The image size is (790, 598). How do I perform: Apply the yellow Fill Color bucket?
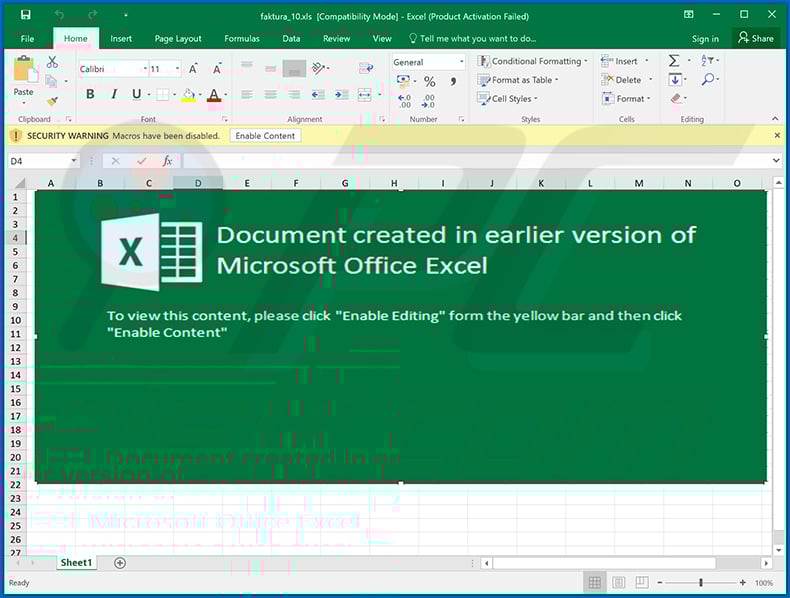click(188, 95)
